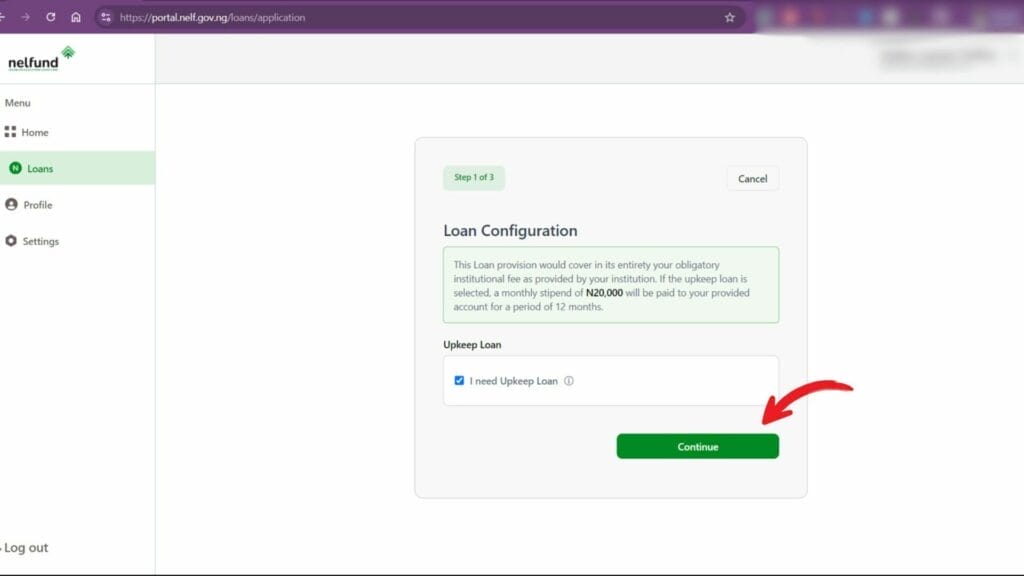Uncheck the I need Upkeep Loan checkbox
This screenshot has width=1024, height=576.
click(459, 380)
